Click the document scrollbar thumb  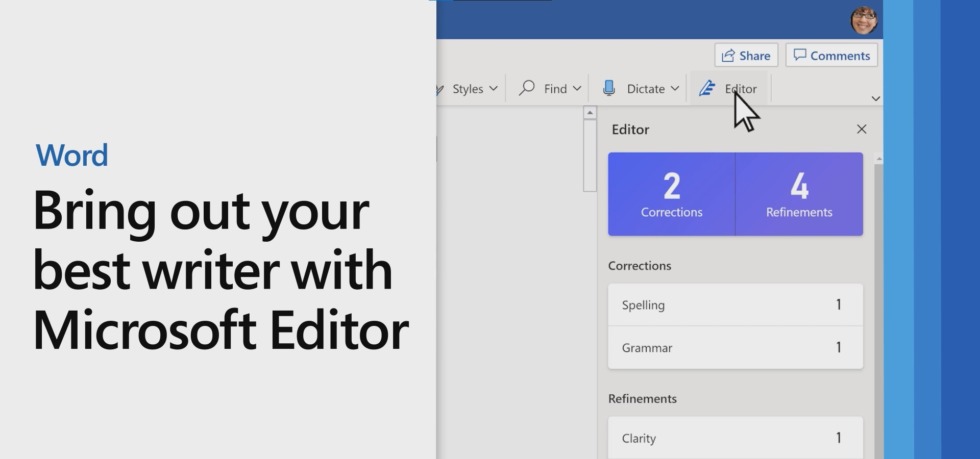[589, 155]
